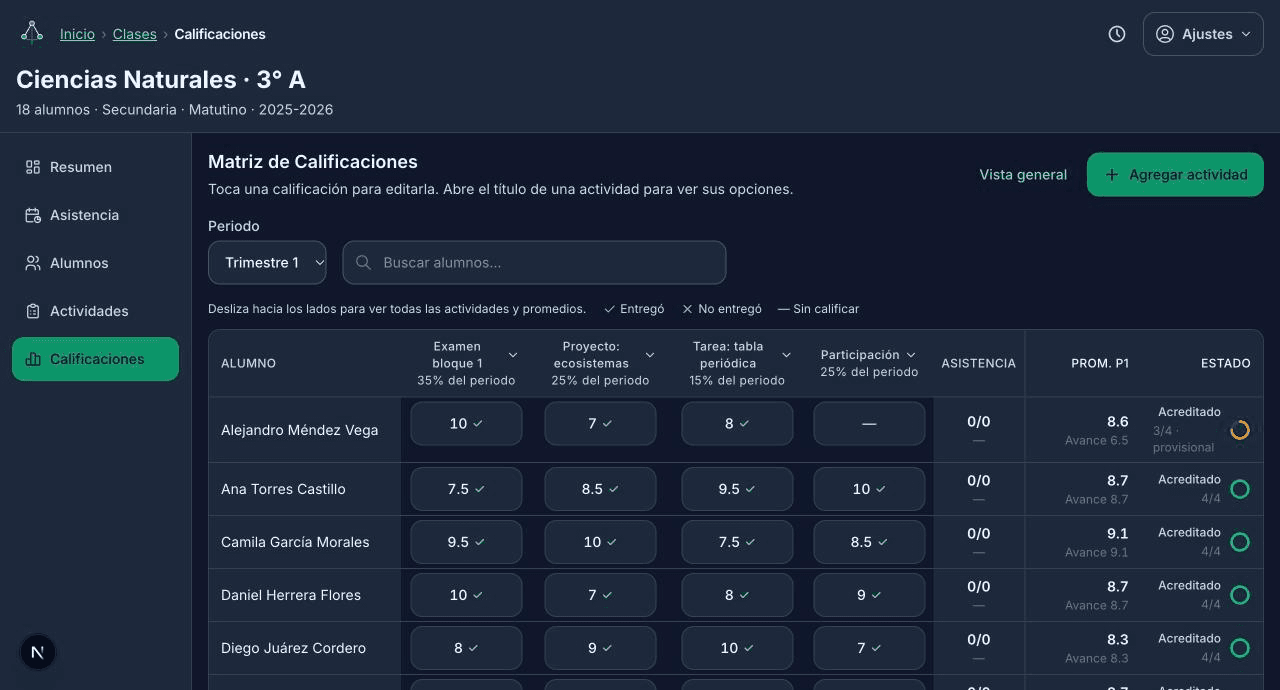Open the history clock icon

tap(1117, 34)
